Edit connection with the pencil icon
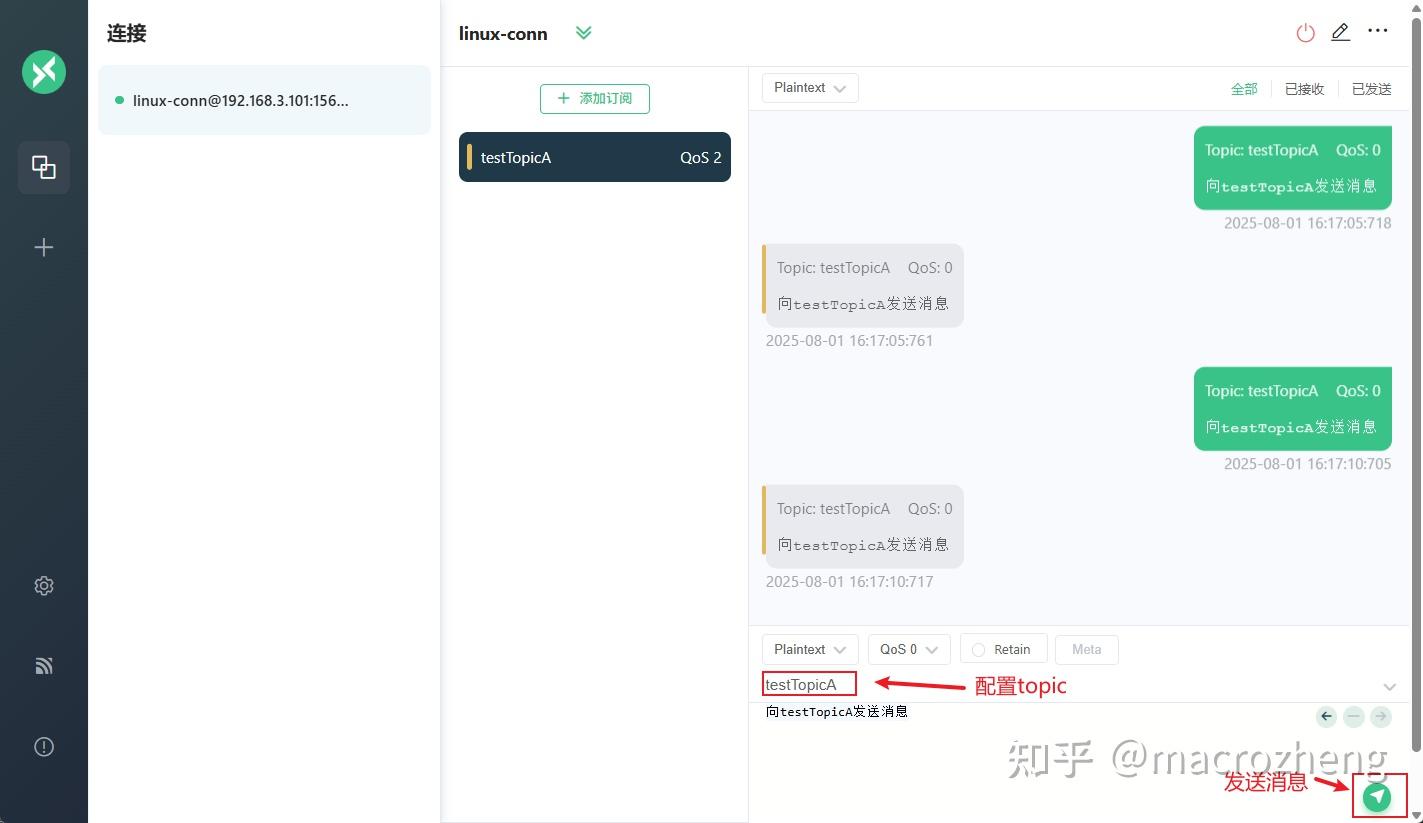1423x823 pixels. click(1341, 32)
